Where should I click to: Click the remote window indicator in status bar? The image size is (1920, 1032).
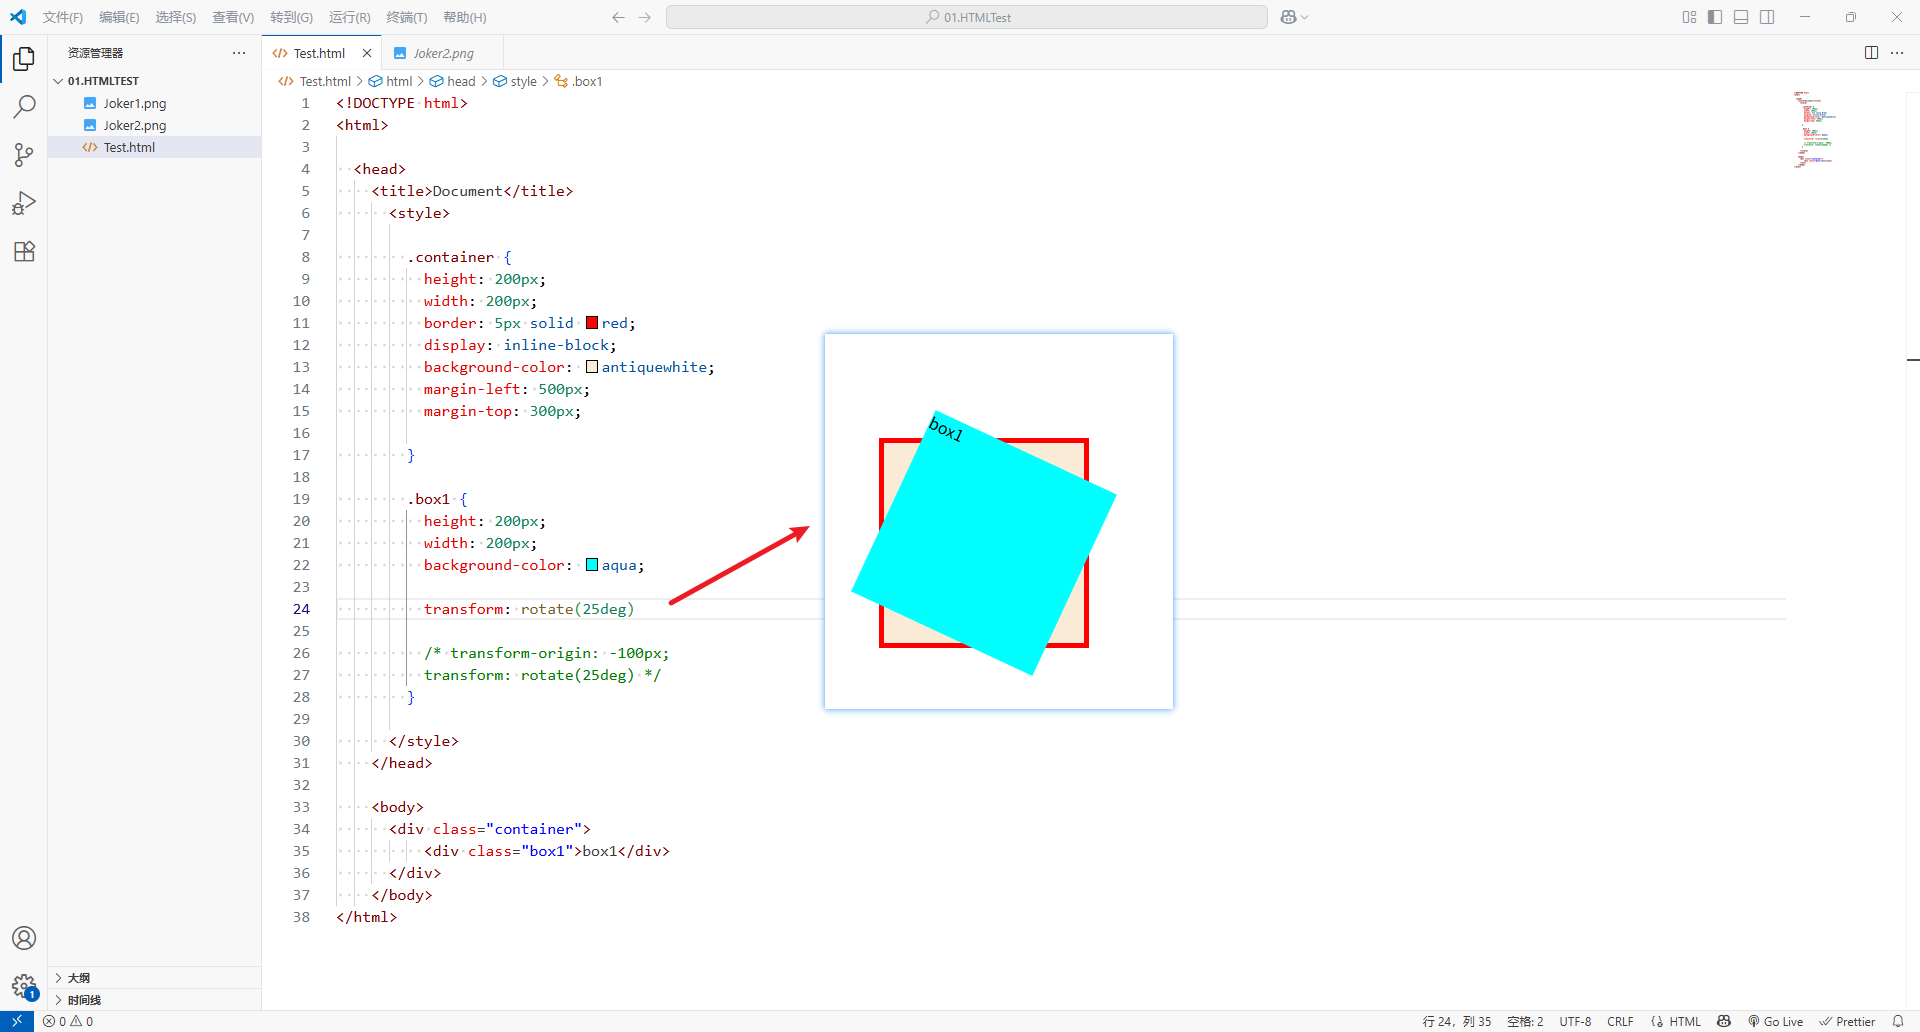(x=17, y=1021)
